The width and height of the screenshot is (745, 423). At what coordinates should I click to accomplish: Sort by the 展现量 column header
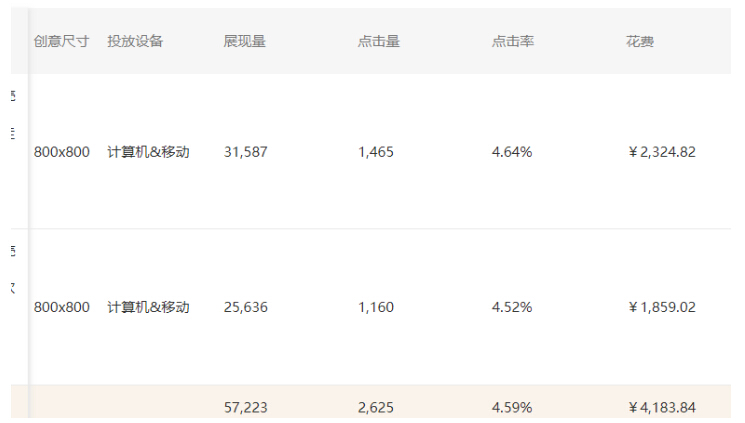point(244,42)
